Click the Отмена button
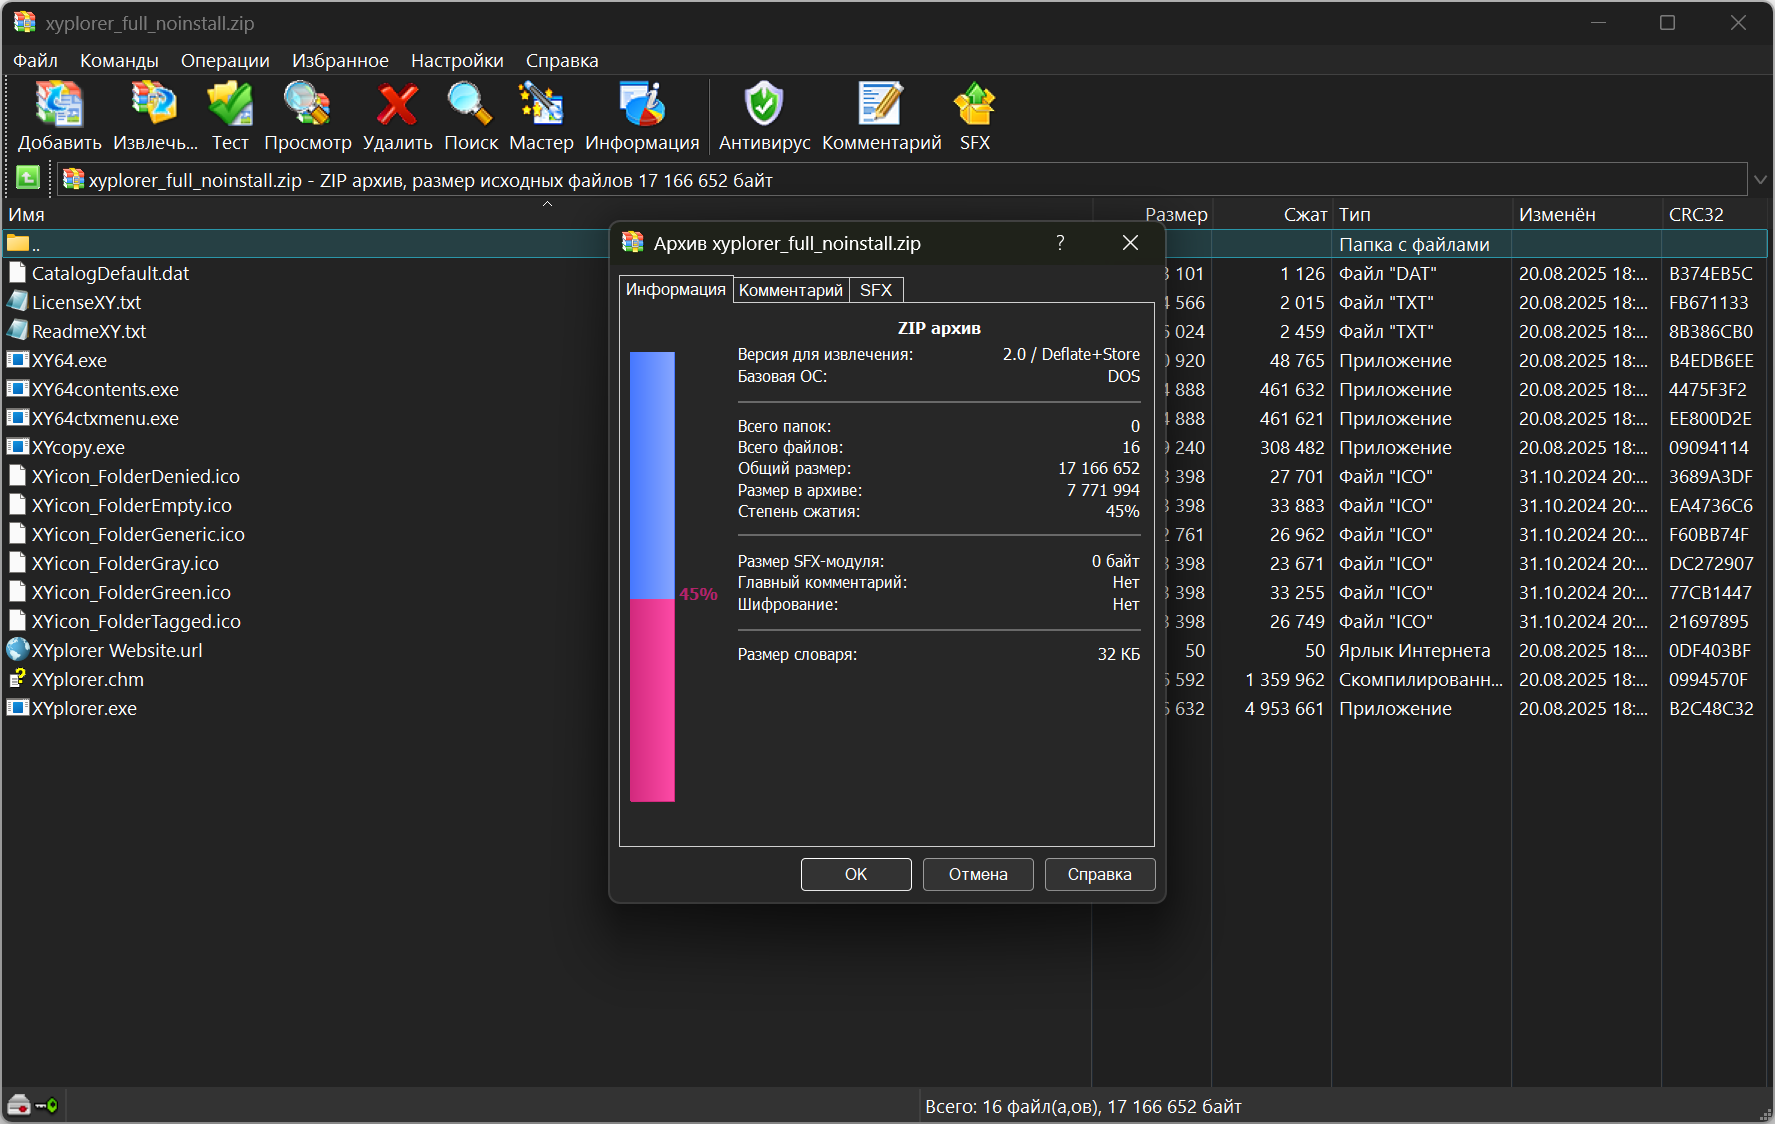Image resolution: width=1775 pixels, height=1124 pixels. (978, 874)
